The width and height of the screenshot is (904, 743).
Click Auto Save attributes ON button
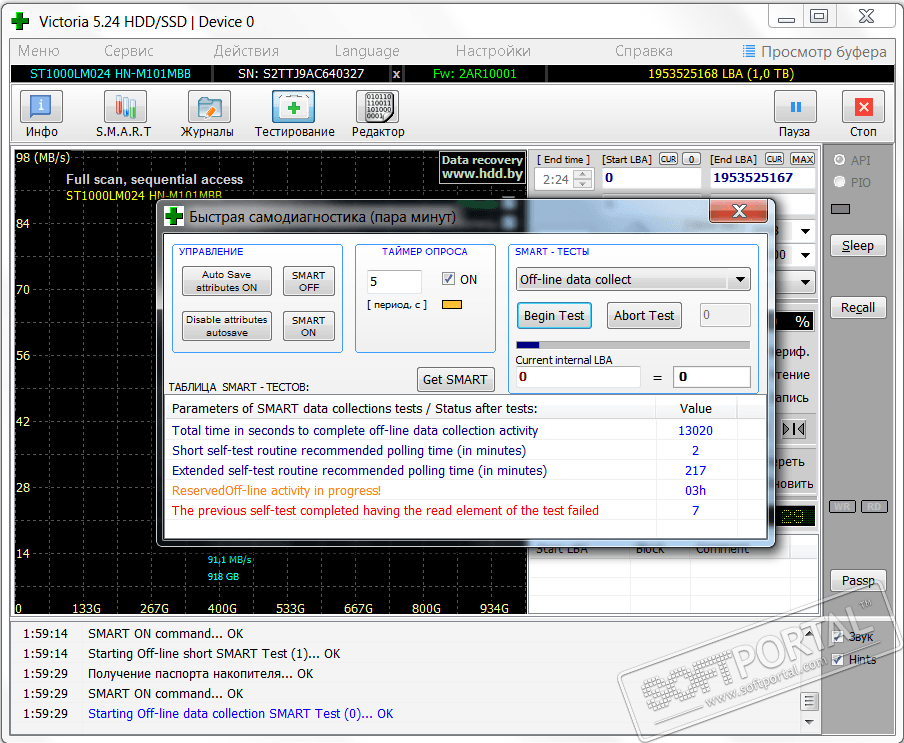(227, 281)
